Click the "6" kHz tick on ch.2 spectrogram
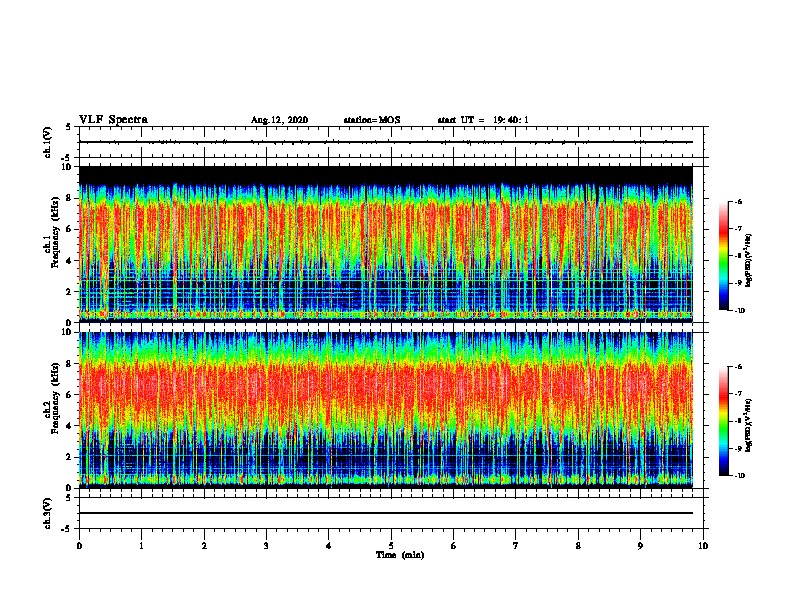Screen dimensions: 792x612 coord(69,395)
